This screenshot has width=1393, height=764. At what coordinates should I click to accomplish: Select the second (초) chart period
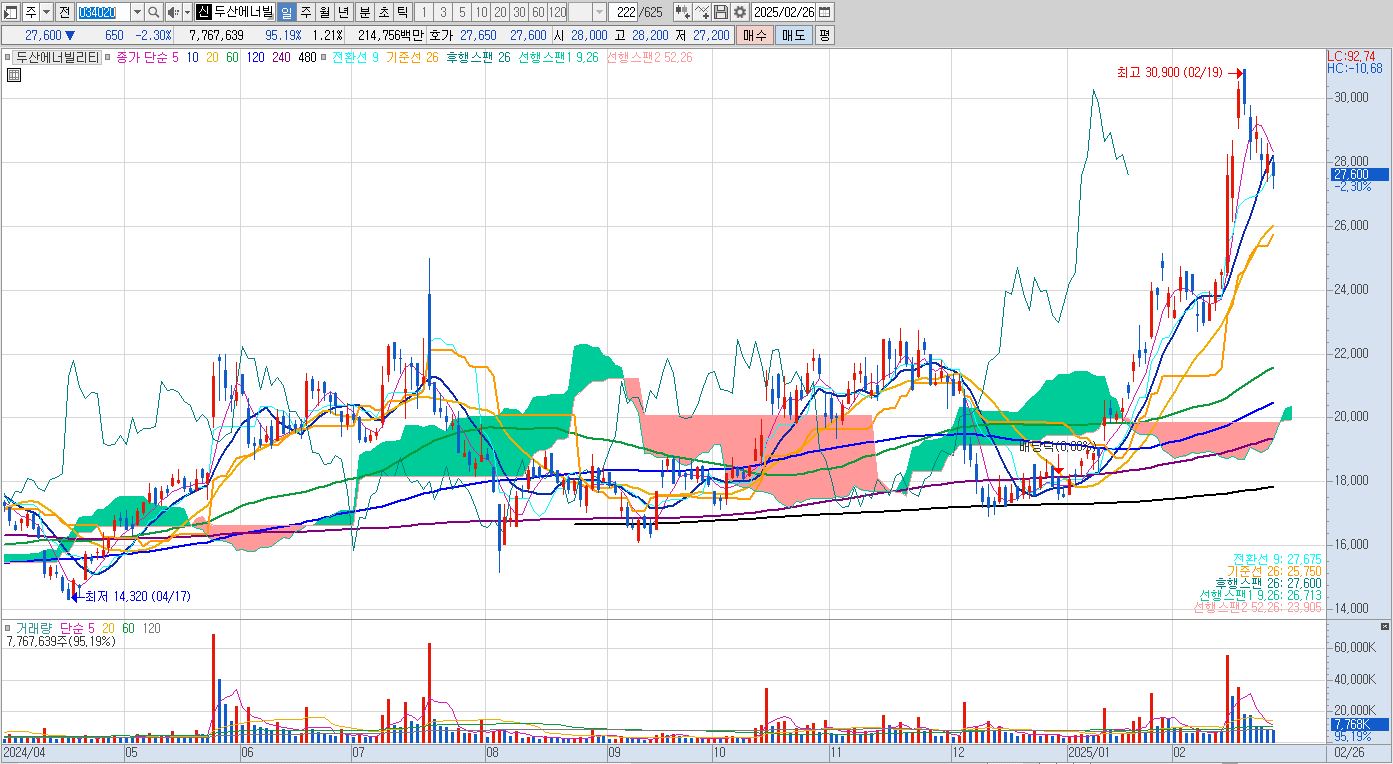(384, 12)
